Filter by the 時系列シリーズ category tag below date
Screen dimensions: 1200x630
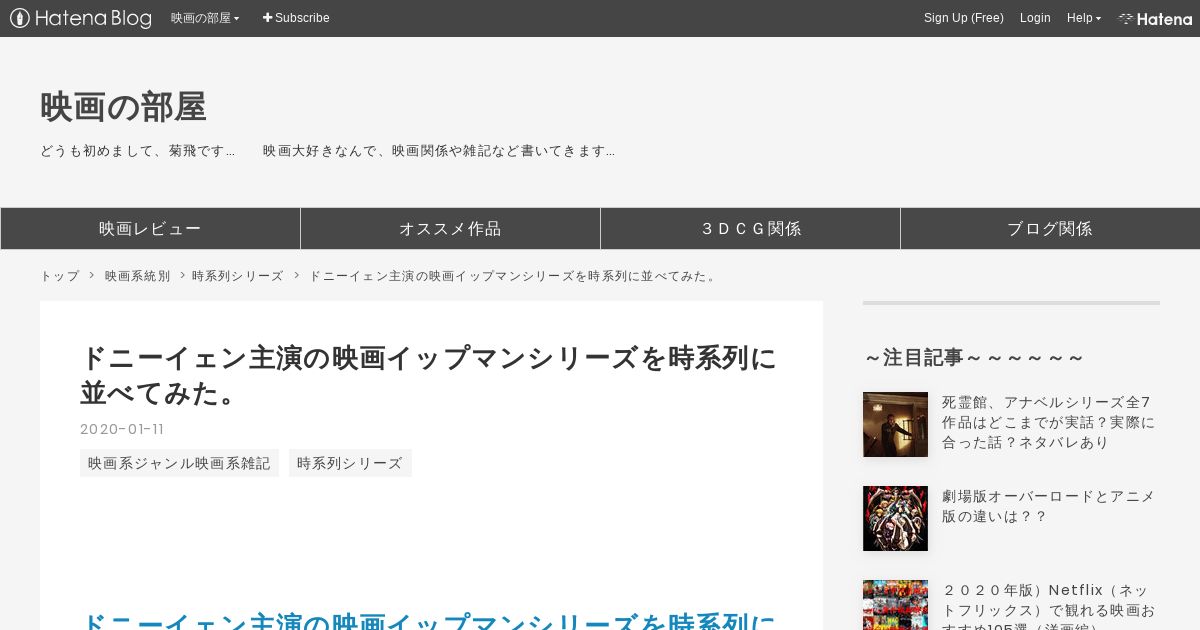pyautogui.click(x=350, y=463)
